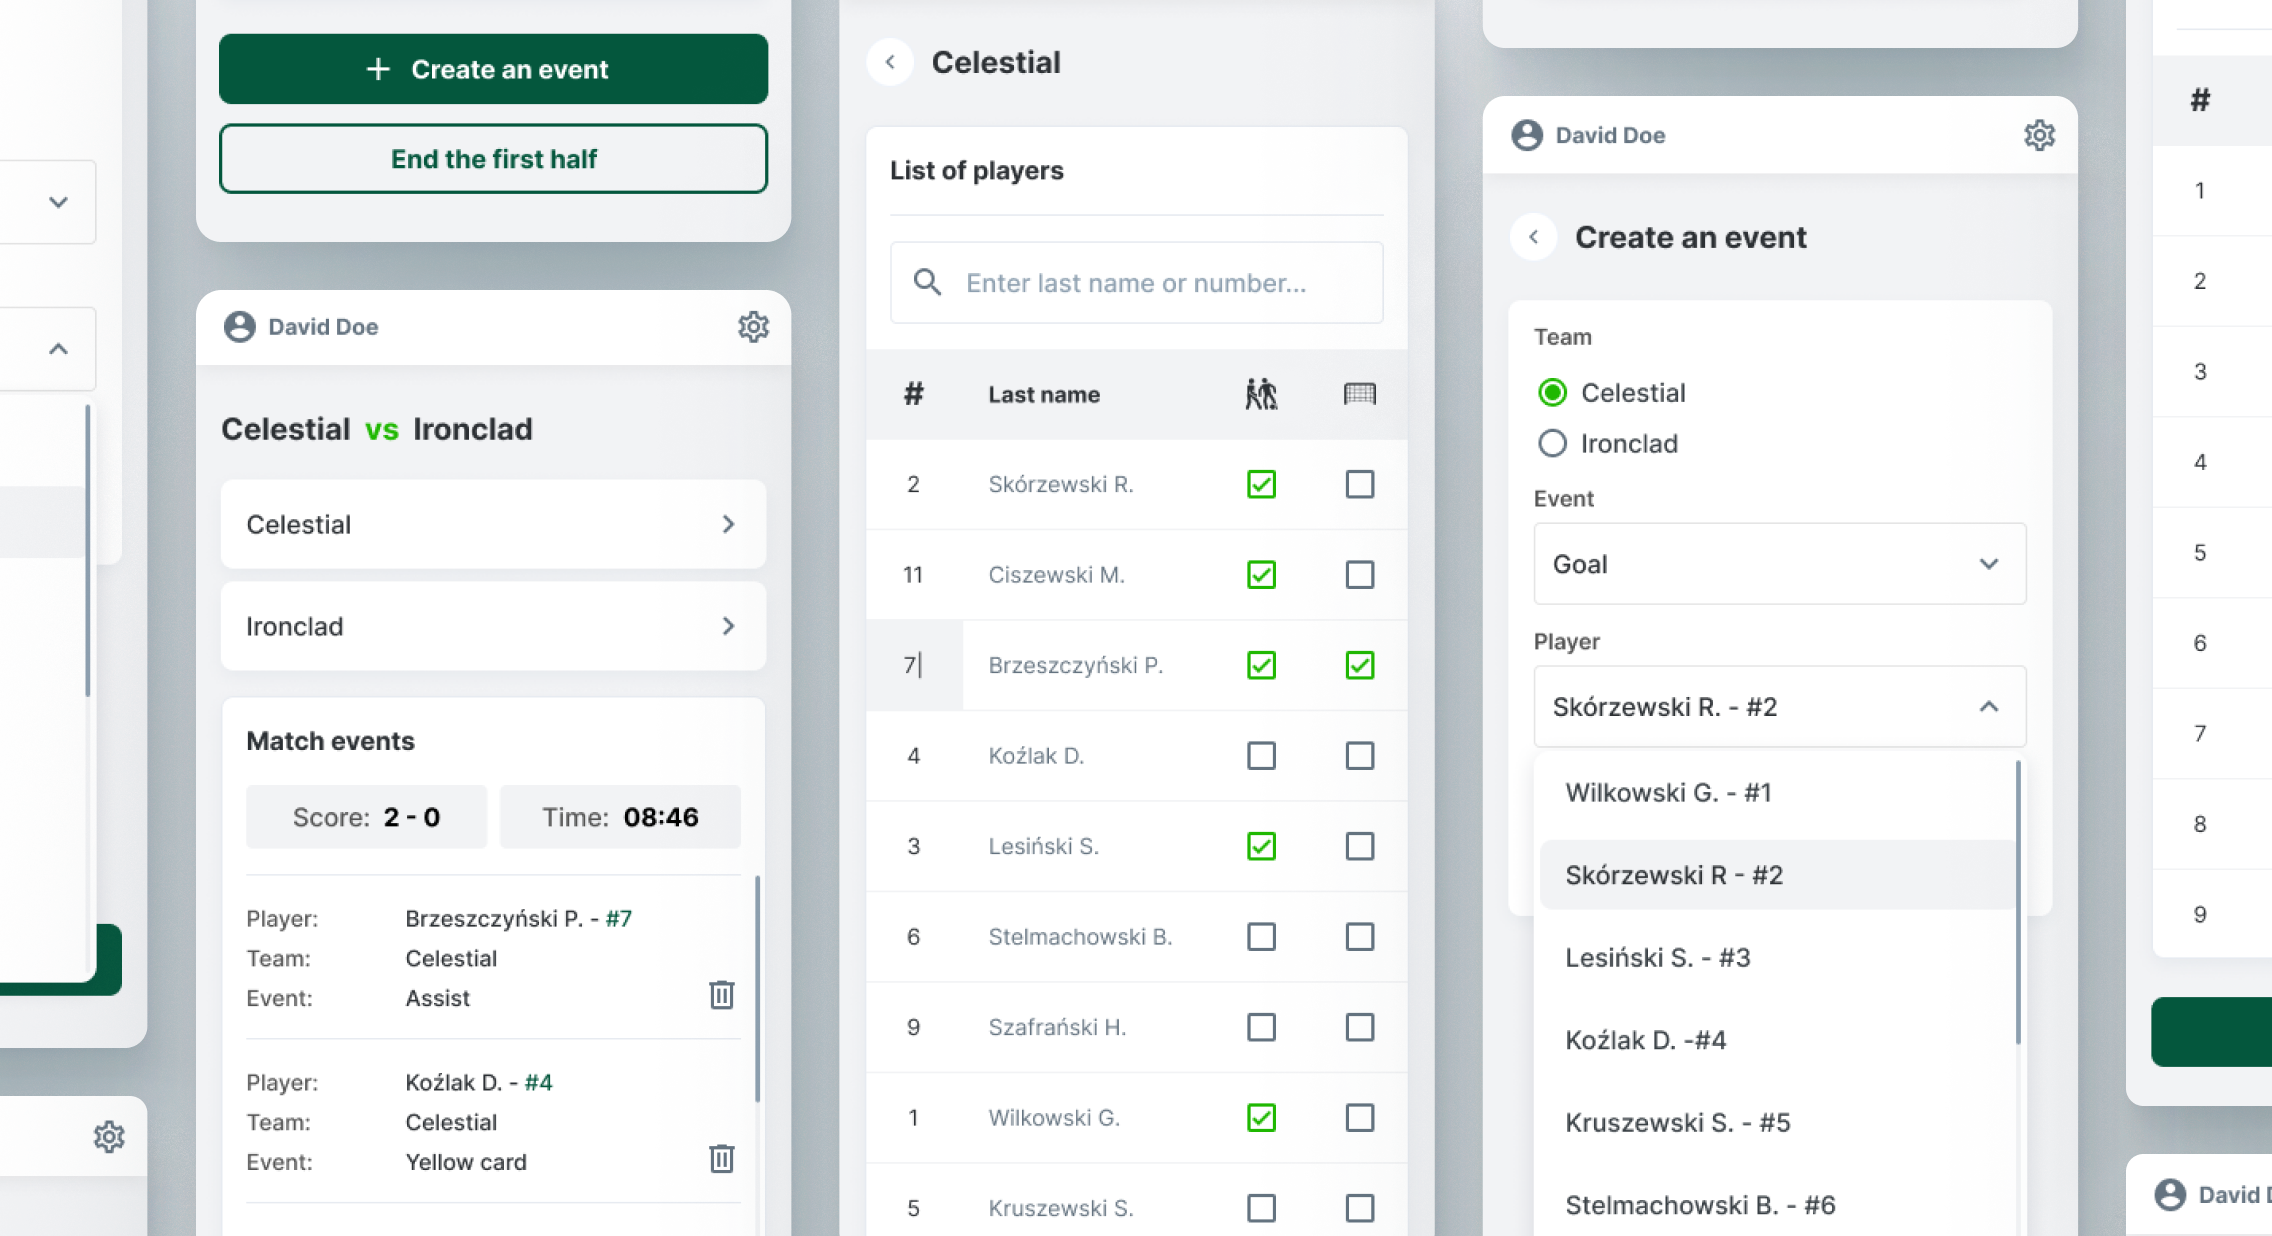Delete the Assist event with trash icon
The width and height of the screenshot is (2272, 1236).
point(722,996)
